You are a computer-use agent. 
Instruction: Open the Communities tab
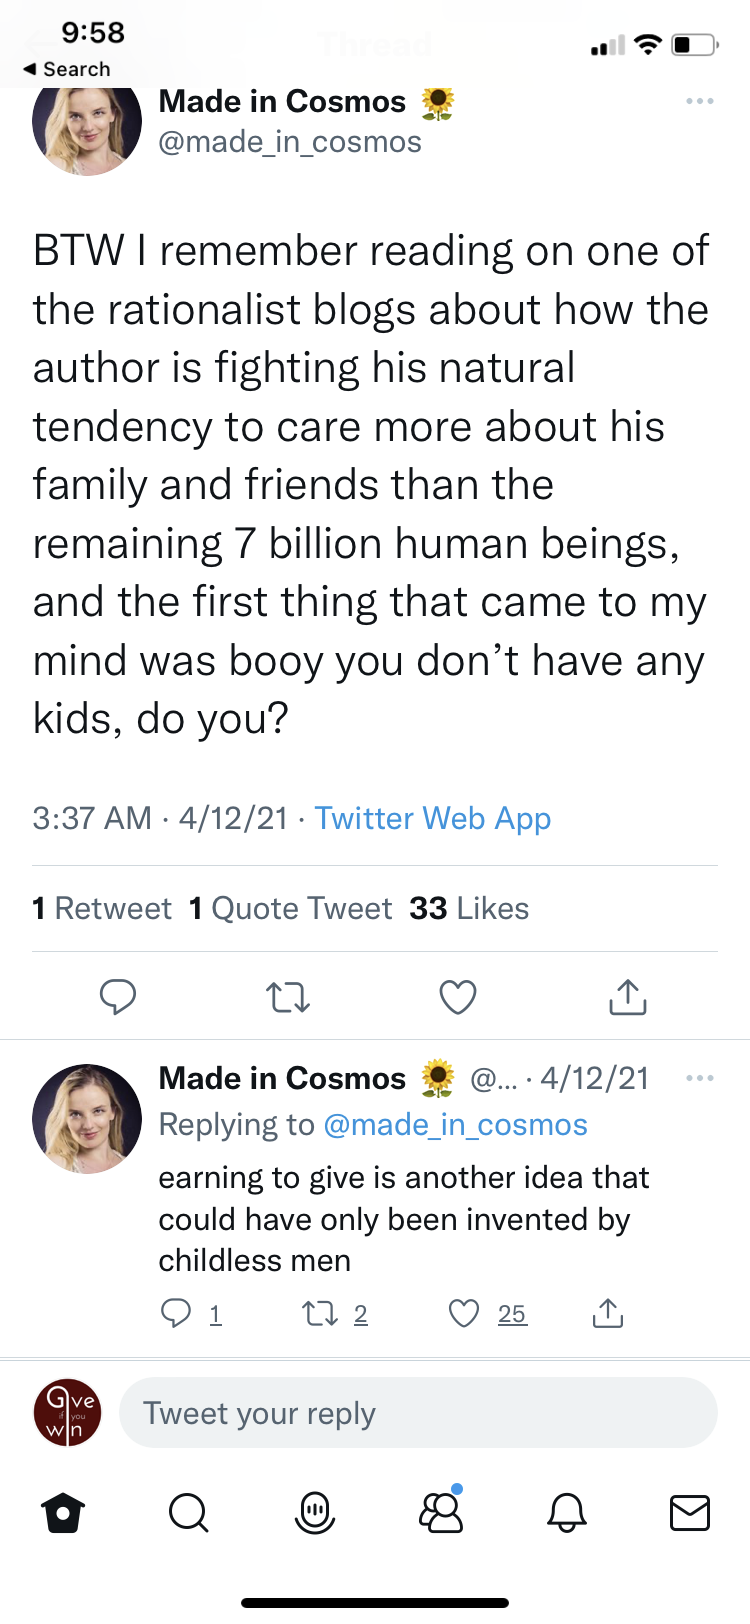(441, 1513)
